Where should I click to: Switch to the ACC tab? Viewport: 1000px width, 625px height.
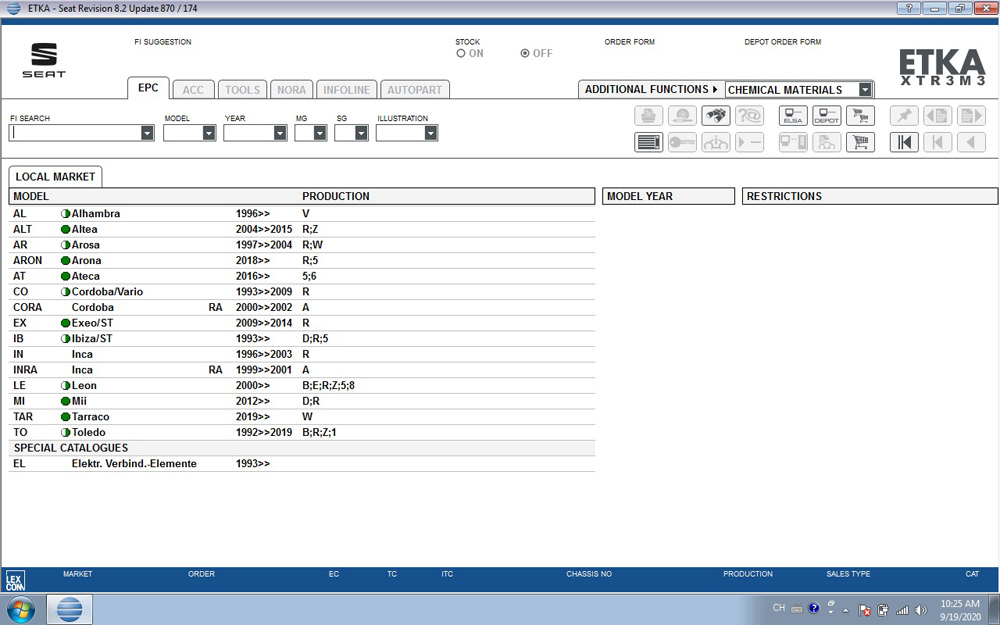(x=193, y=90)
